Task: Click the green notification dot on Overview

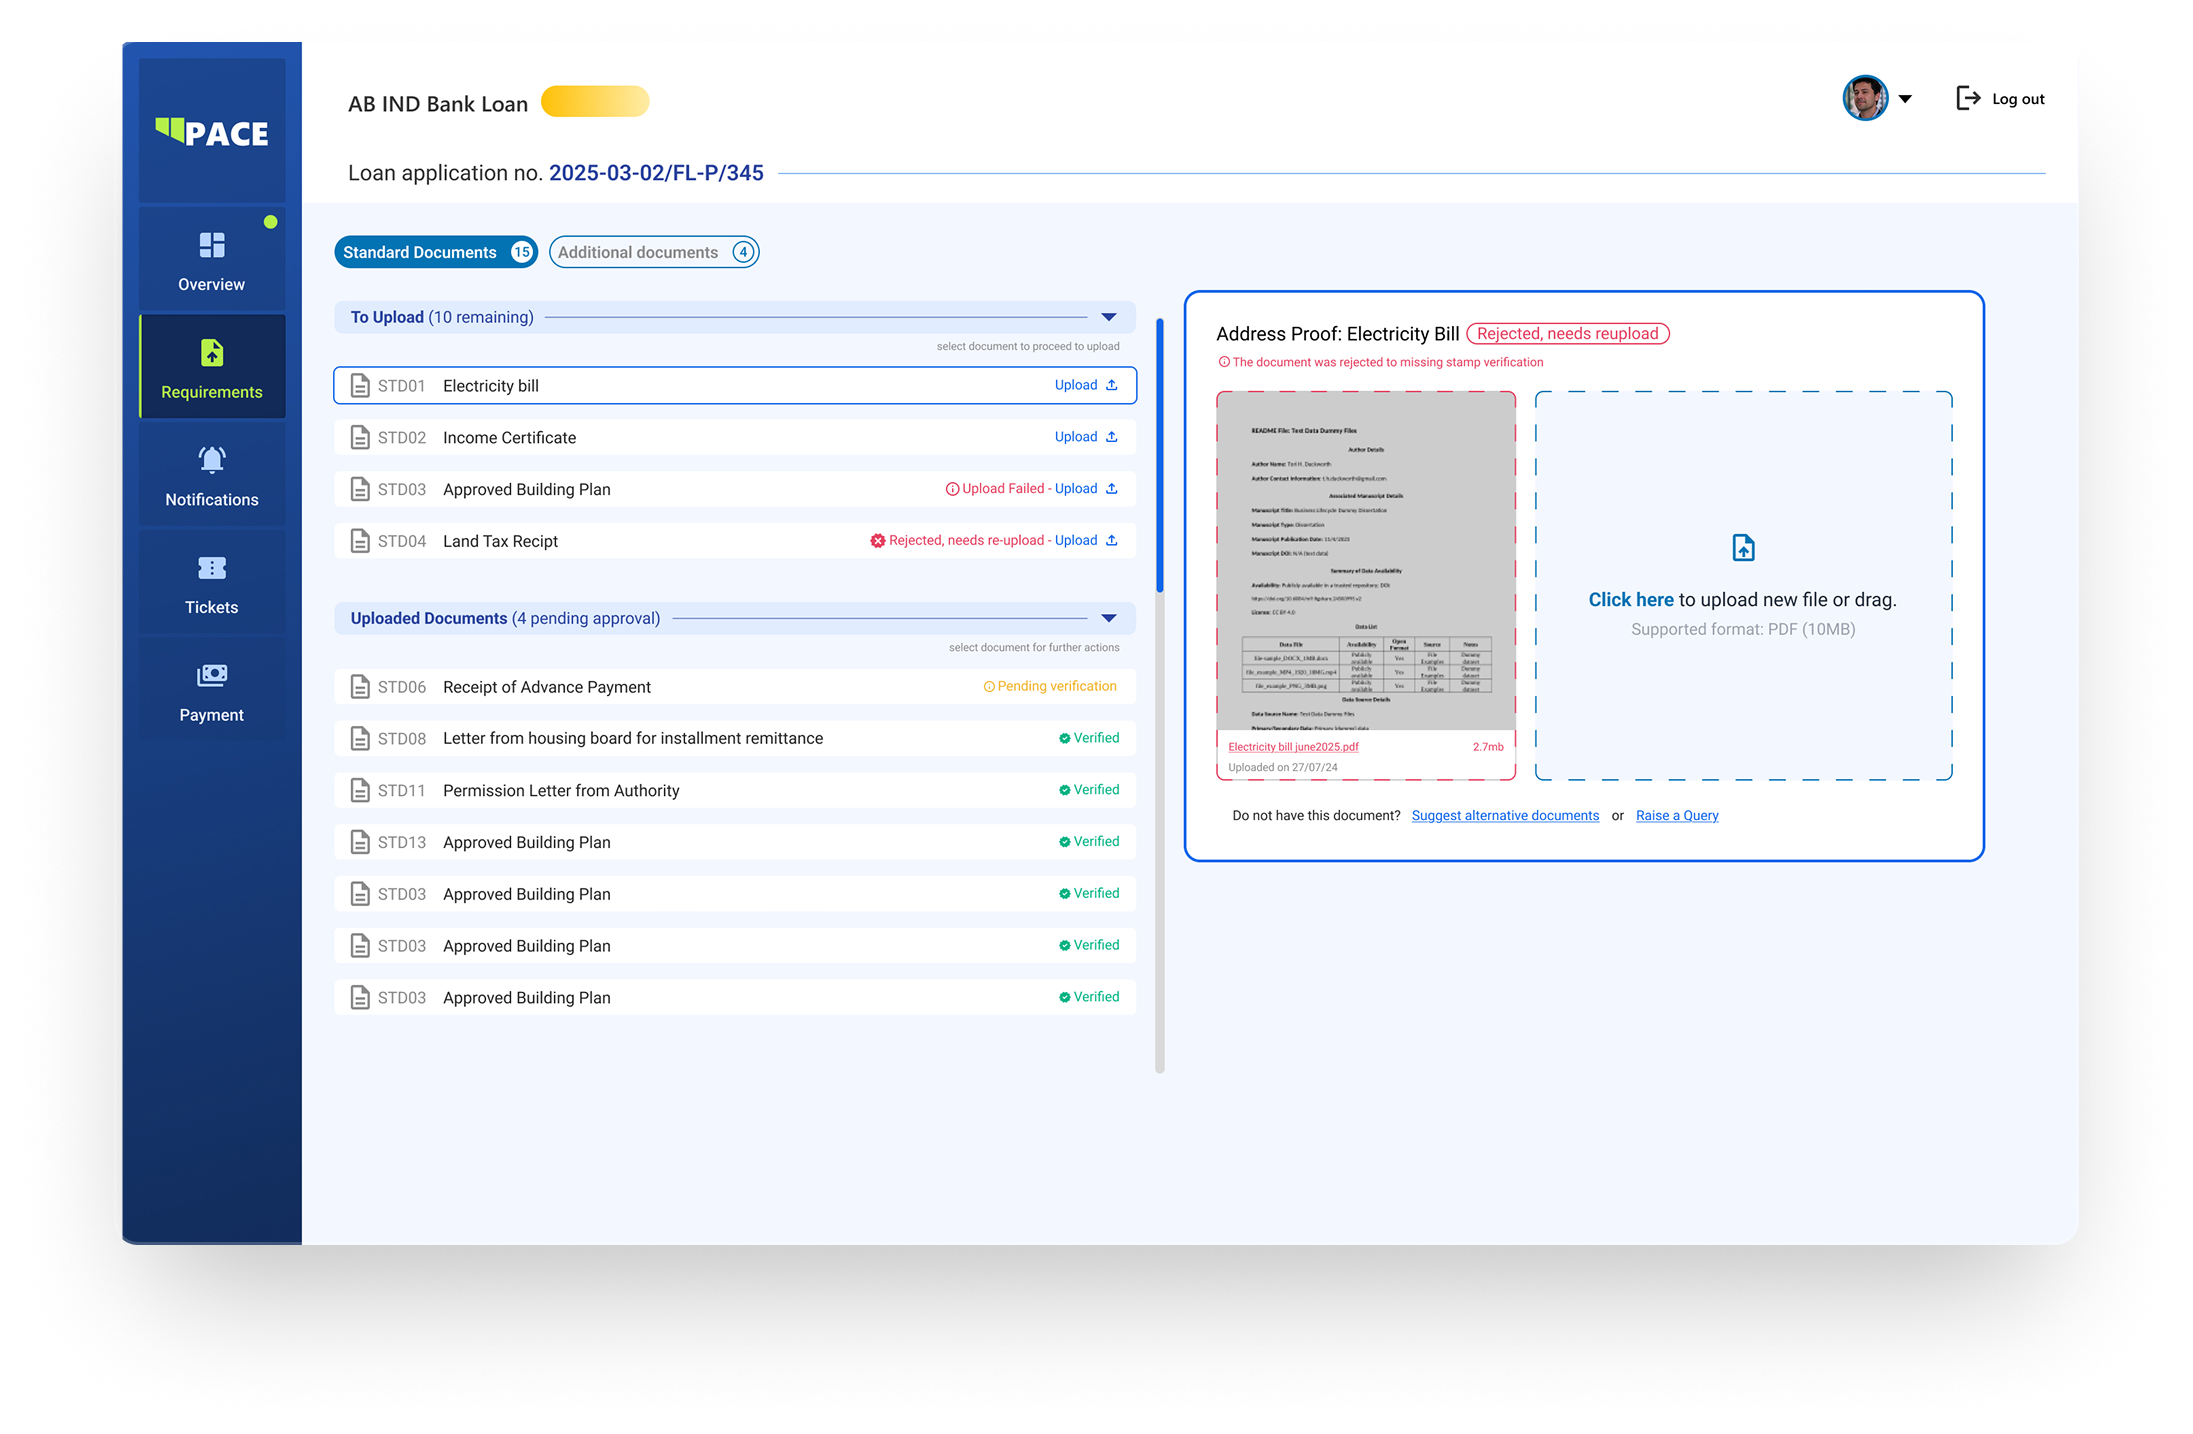Action: point(270,222)
